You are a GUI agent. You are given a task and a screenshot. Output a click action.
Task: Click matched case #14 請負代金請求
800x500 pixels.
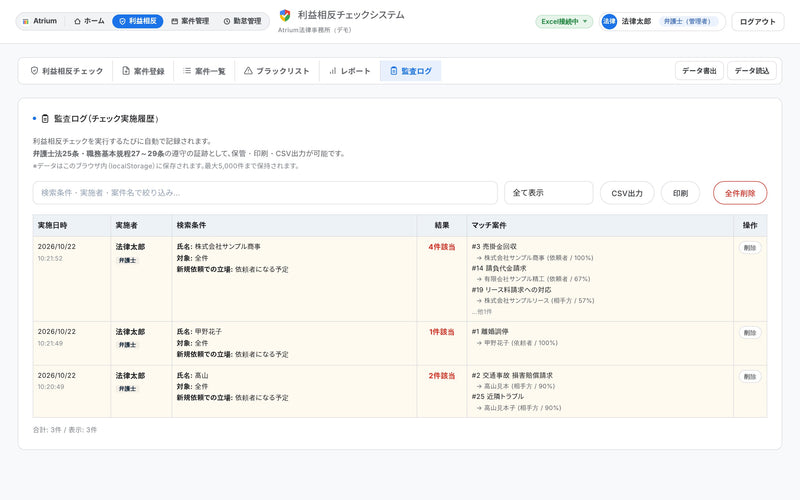[499, 268]
